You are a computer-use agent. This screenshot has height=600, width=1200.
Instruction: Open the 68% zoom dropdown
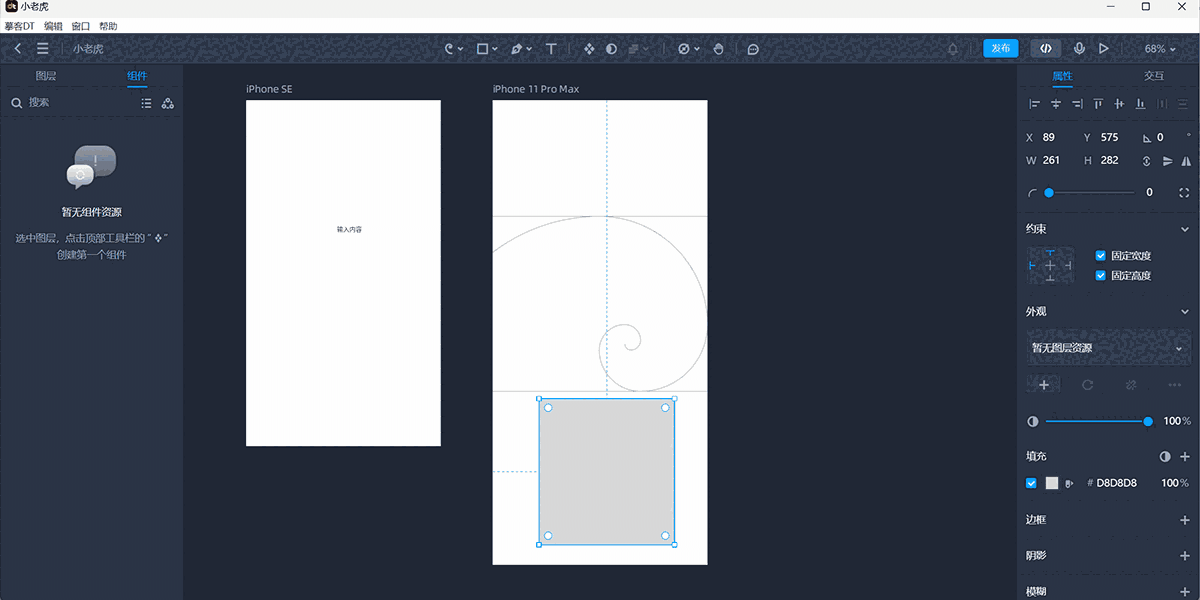click(1161, 48)
